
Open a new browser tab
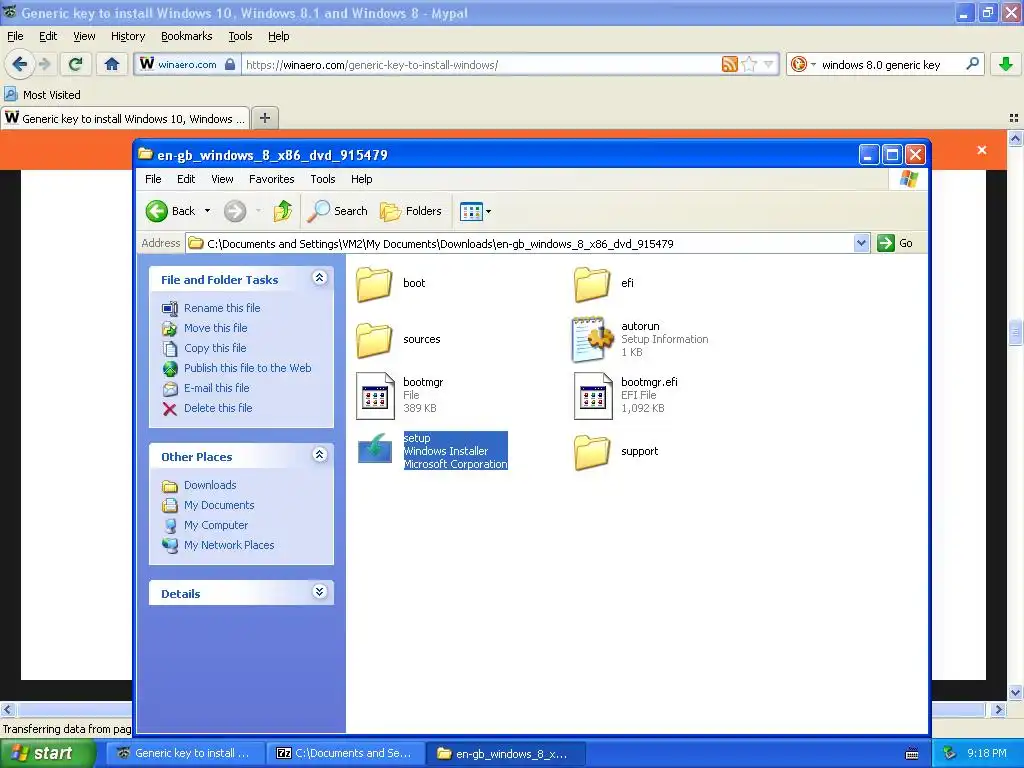(x=264, y=118)
